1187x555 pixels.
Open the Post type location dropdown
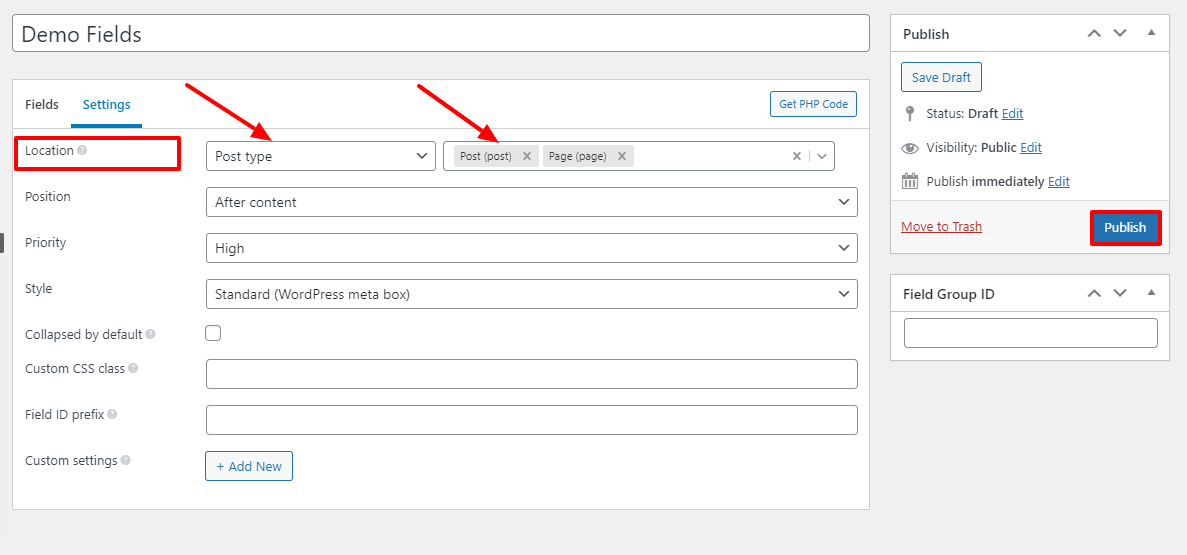320,156
